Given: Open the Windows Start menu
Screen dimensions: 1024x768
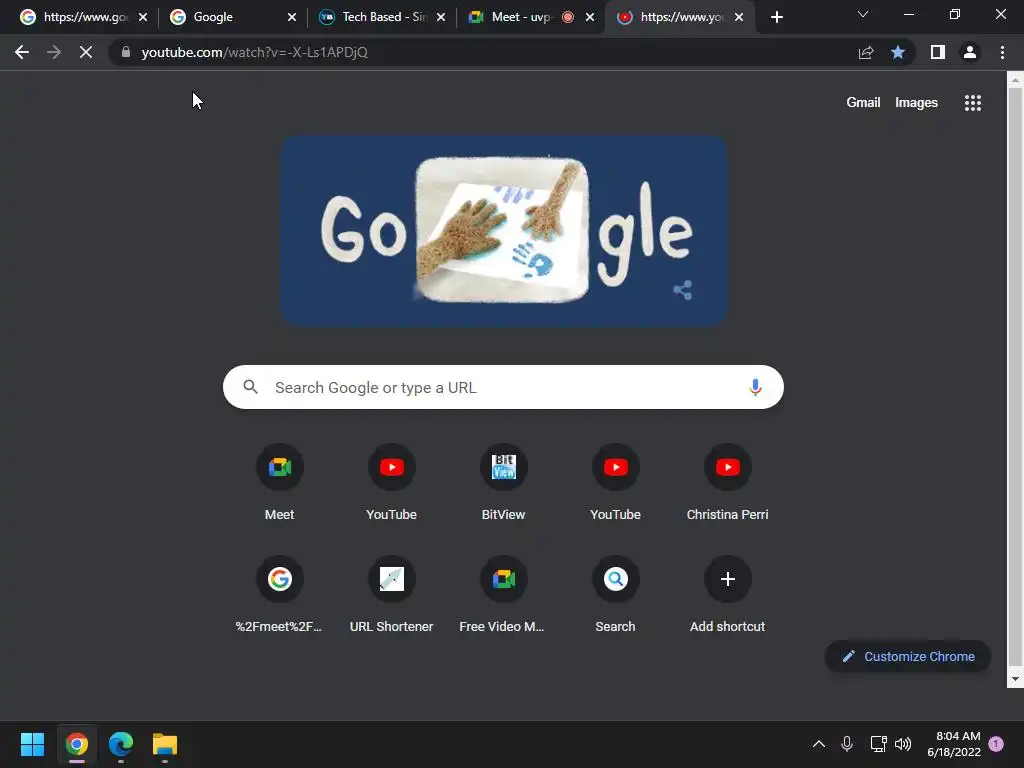Looking at the screenshot, I should (32, 744).
